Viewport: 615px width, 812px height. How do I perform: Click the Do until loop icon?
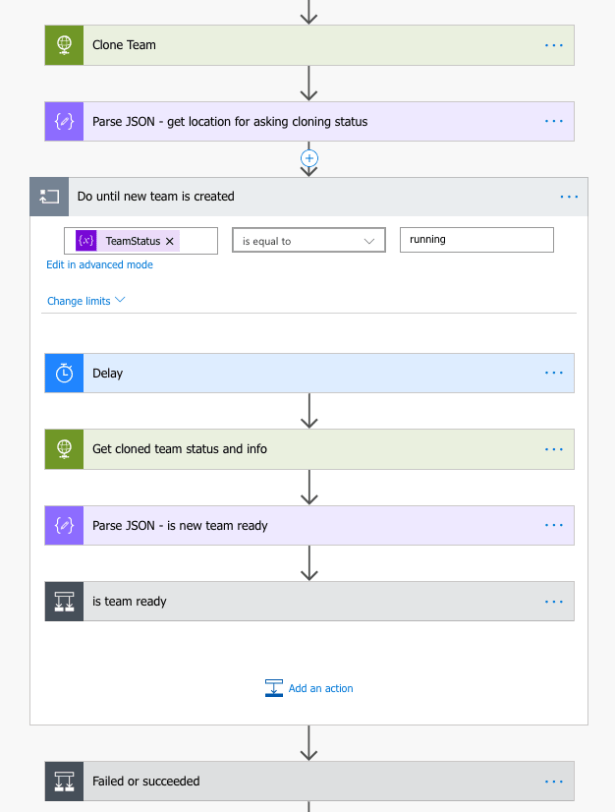pyautogui.click(x=48, y=196)
